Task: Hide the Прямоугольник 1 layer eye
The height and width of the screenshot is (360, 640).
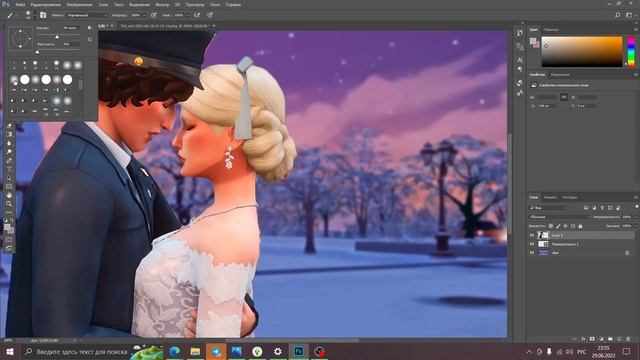Action: [532, 244]
